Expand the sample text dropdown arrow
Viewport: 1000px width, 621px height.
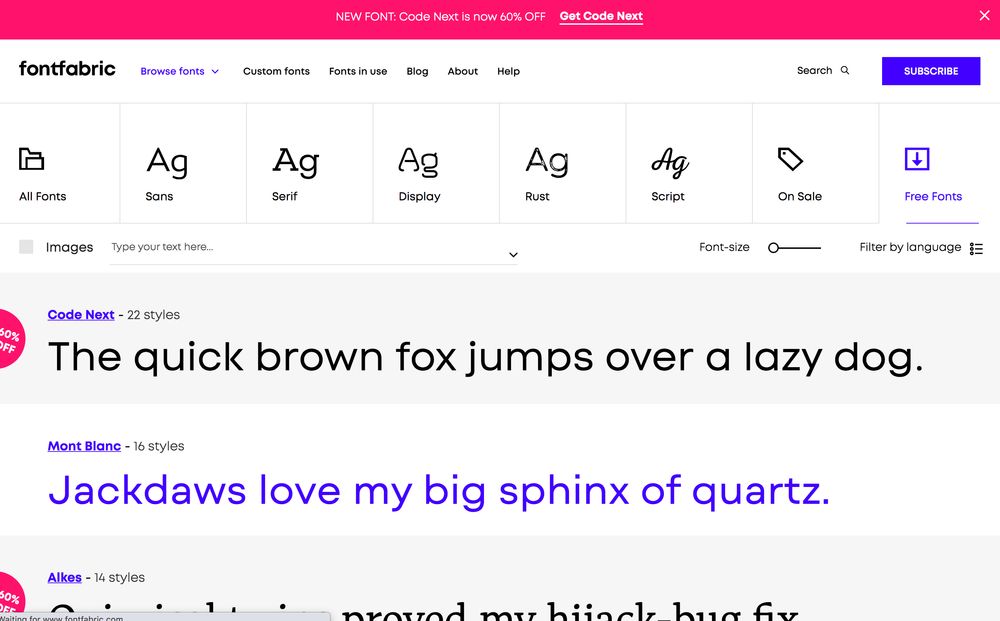[513, 254]
